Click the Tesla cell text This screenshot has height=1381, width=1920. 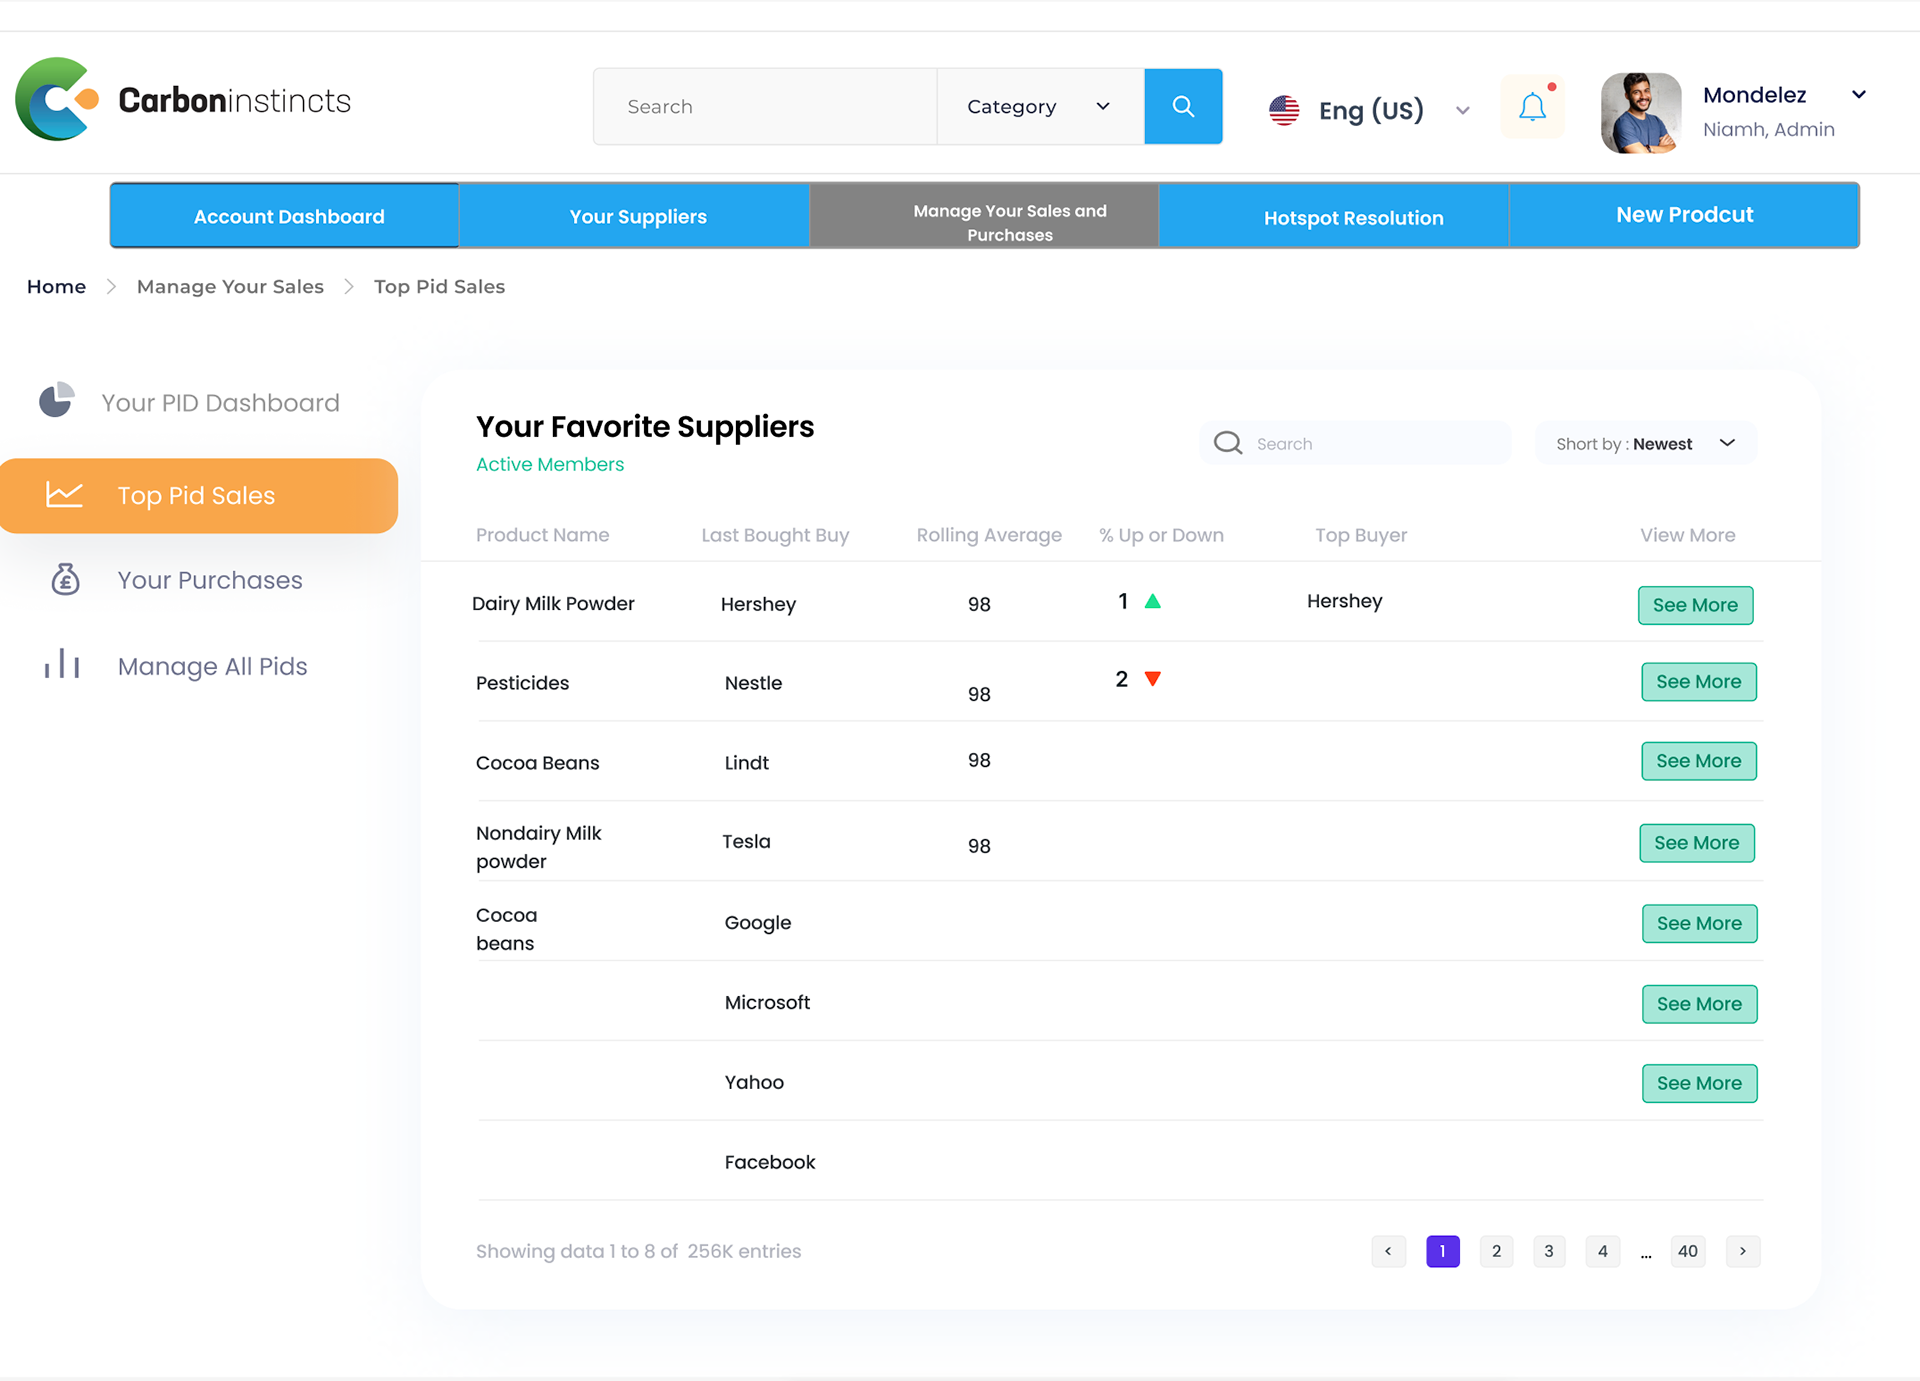[746, 841]
